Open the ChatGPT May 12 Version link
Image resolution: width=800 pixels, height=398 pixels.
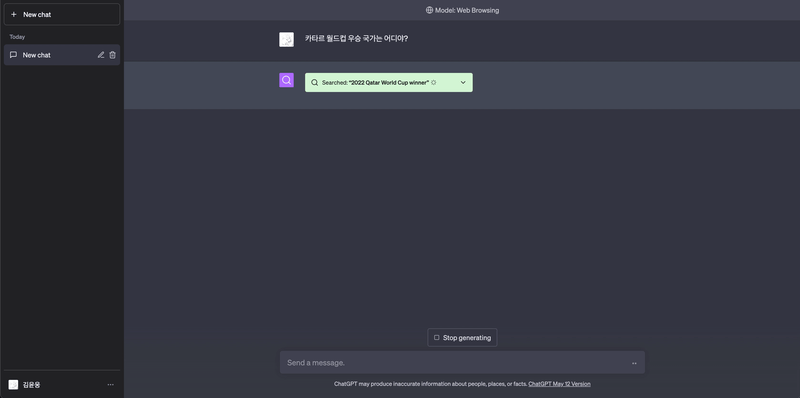(x=559, y=384)
